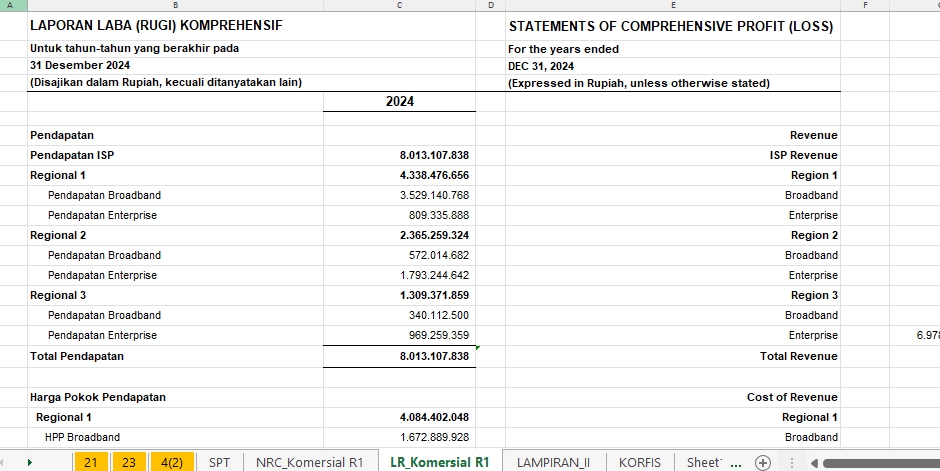Viewport: 940px width, 471px height.
Task: Switch to the NRC_Komersial R1 sheet tab
Action: click(309, 462)
